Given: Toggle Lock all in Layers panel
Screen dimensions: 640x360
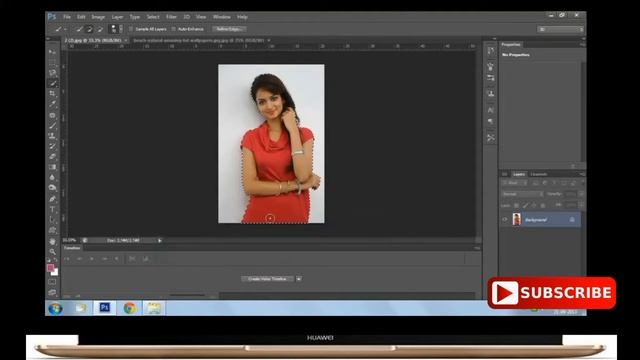Looking at the screenshot, I should click(542, 205).
